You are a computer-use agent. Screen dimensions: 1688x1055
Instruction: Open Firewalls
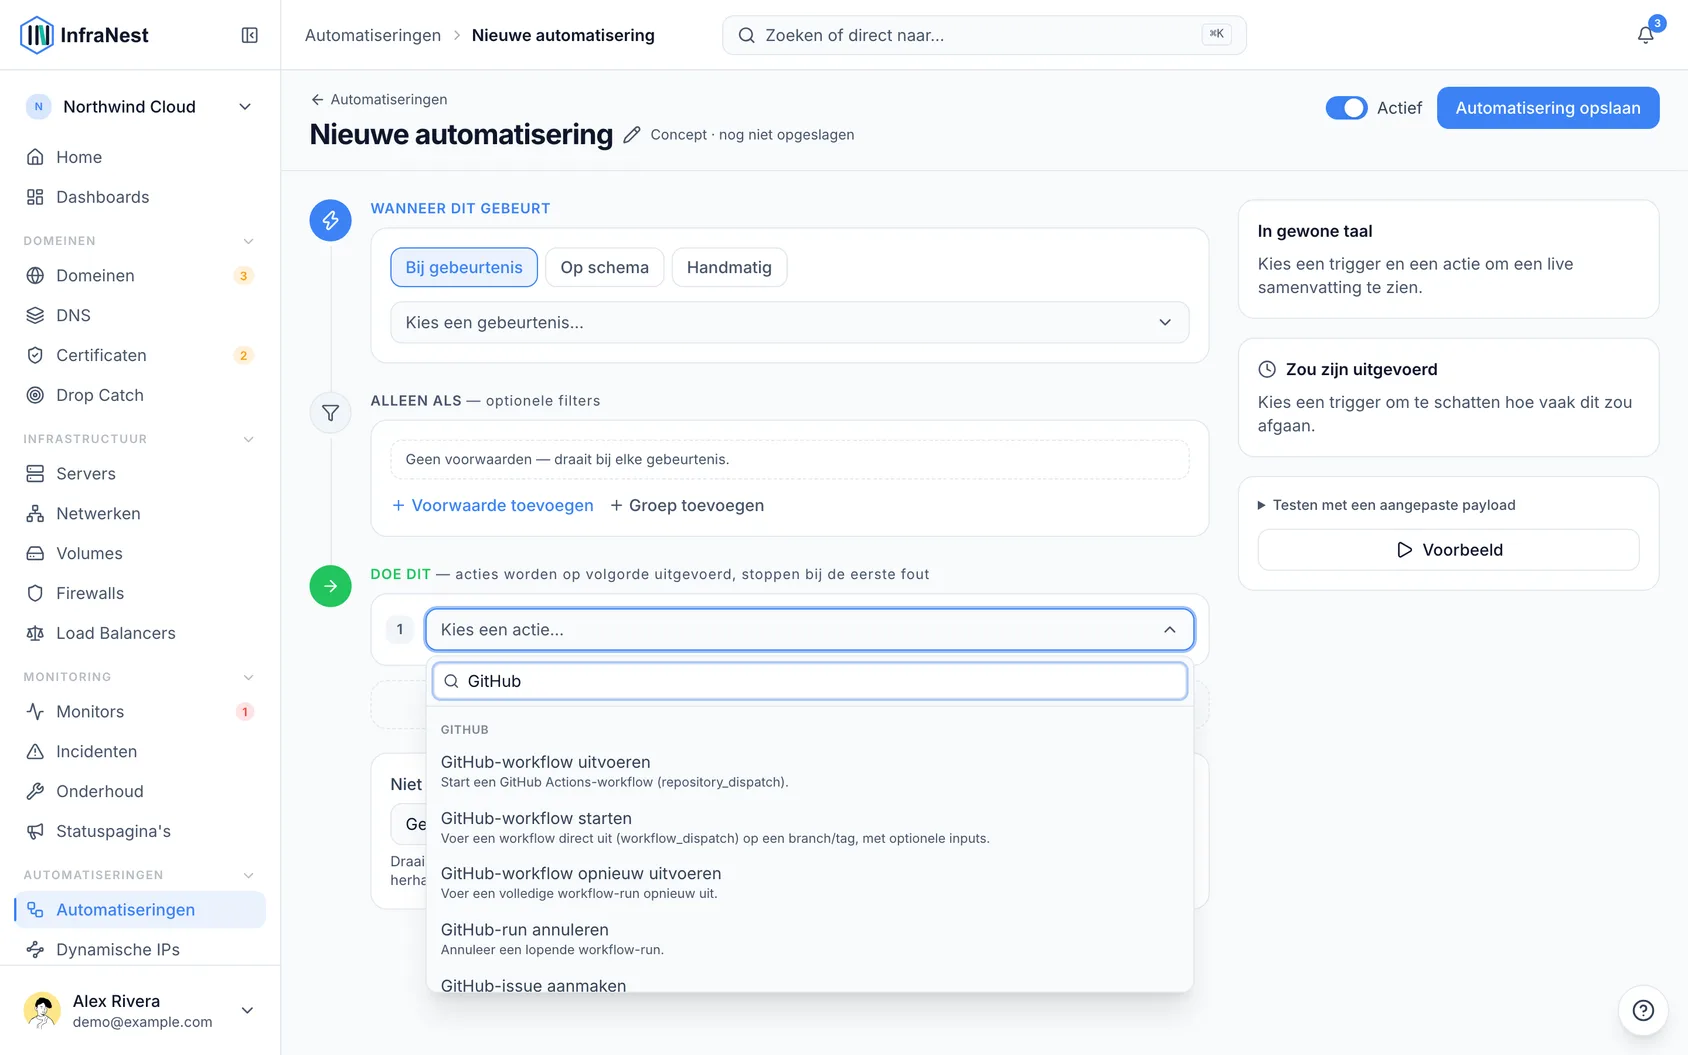(140, 593)
